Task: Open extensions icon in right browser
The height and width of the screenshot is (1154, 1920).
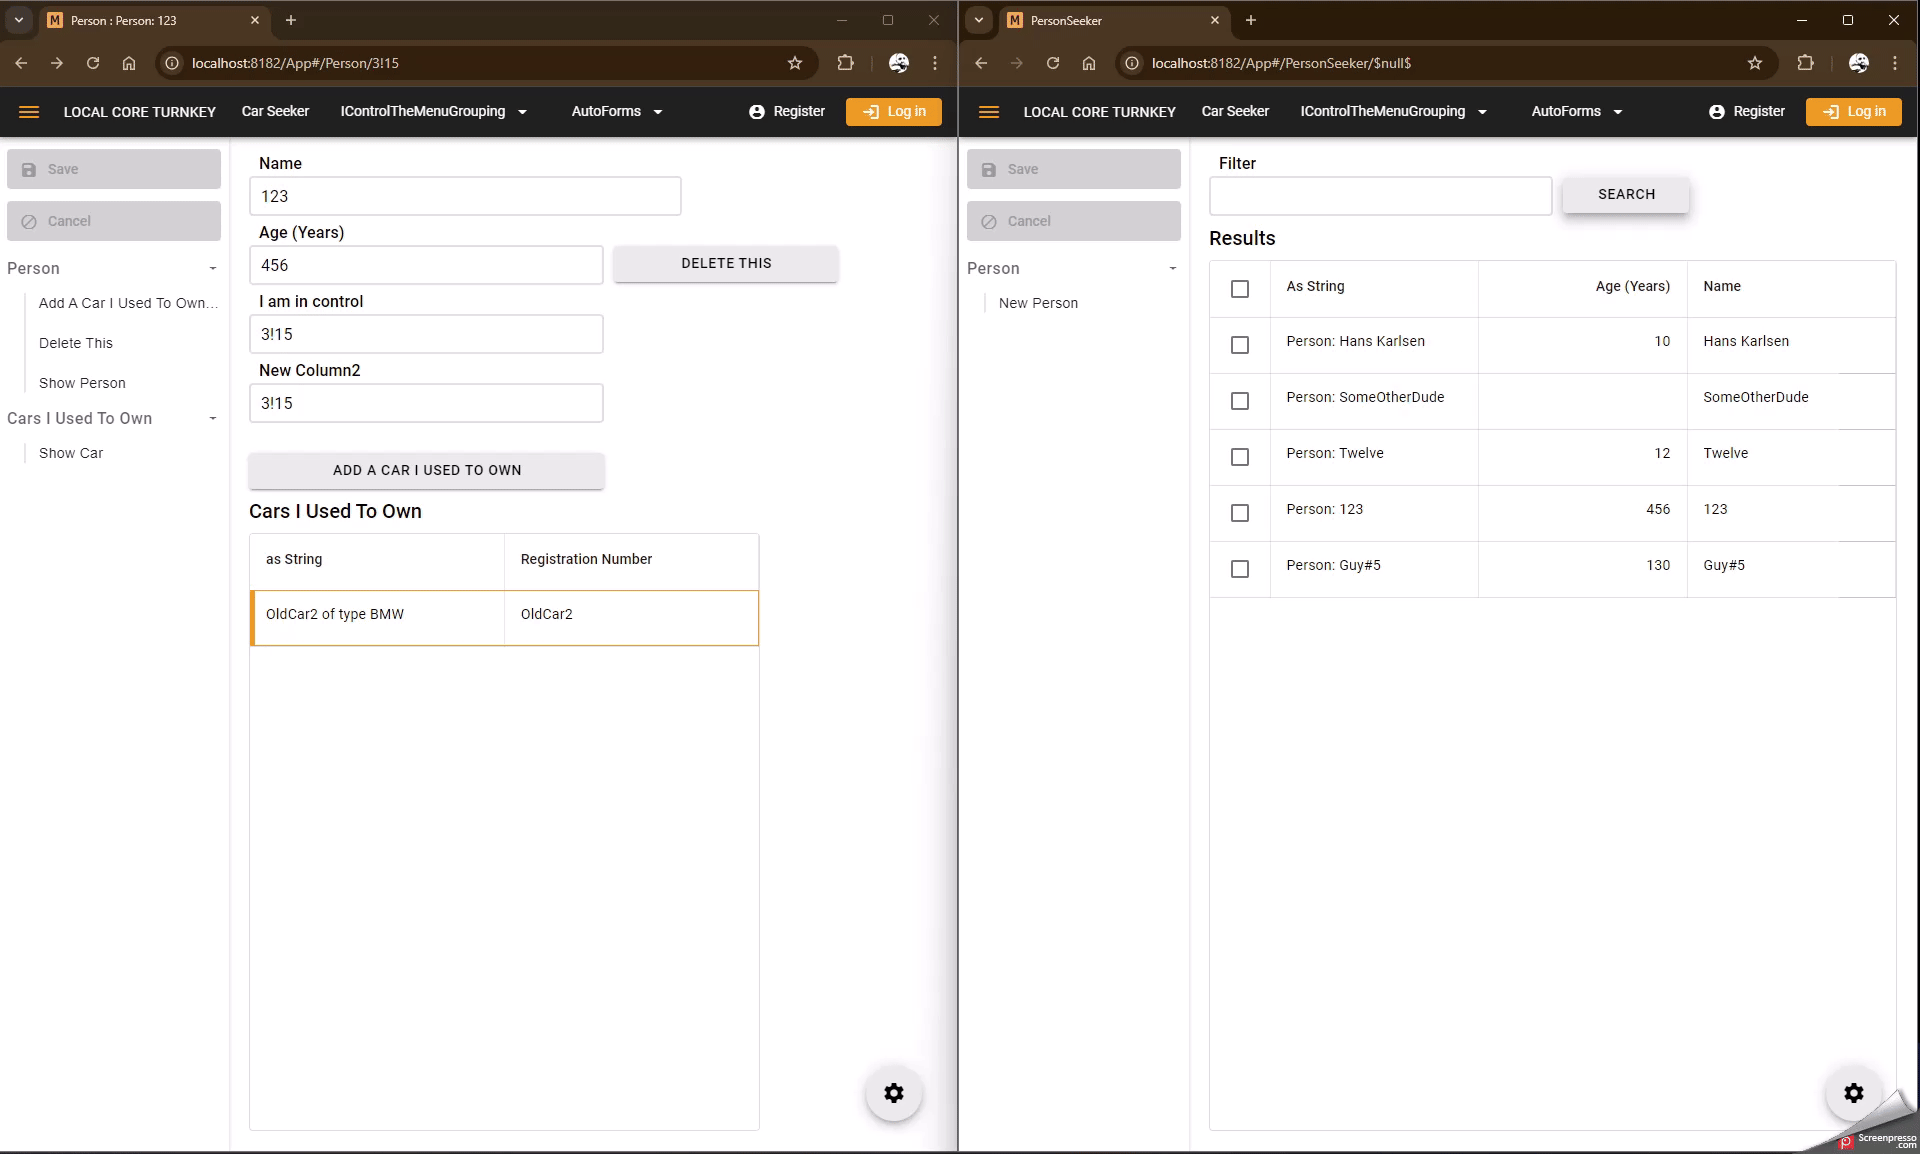Action: pos(1805,63)
